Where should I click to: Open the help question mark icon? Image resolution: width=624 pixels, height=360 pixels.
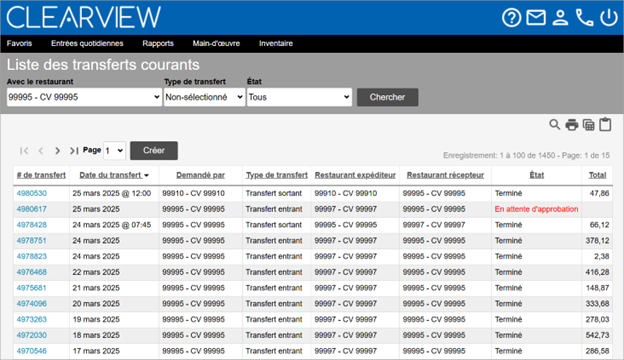[x=511, y=18]
